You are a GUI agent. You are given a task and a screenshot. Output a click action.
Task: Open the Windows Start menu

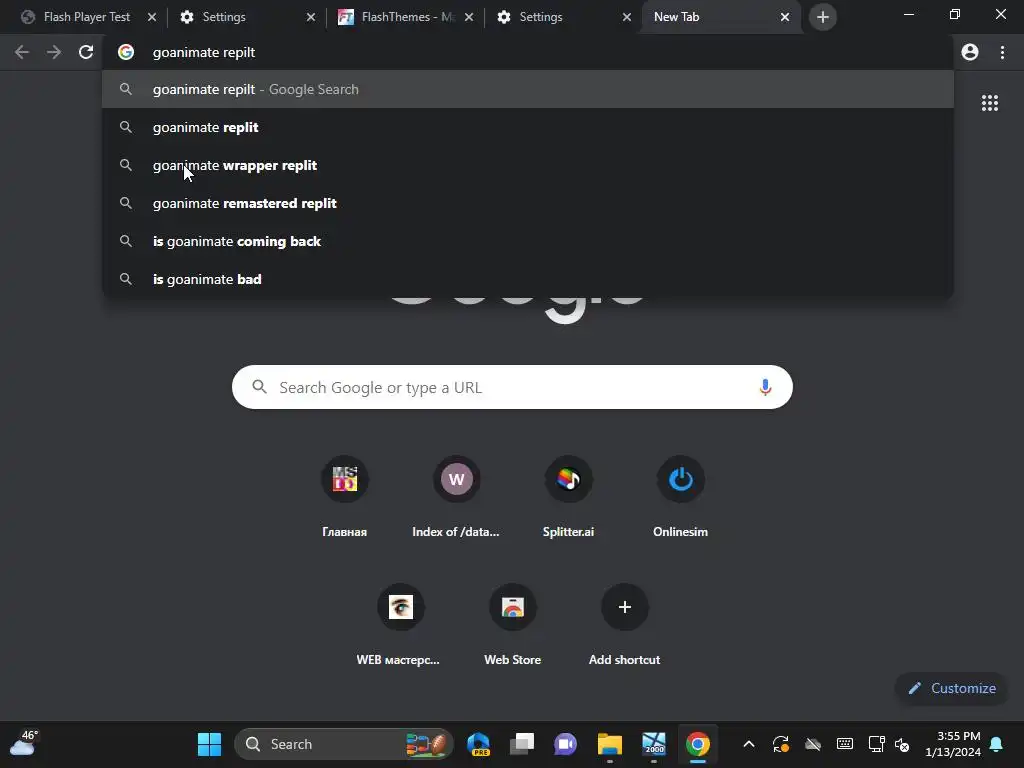[209, 744]
